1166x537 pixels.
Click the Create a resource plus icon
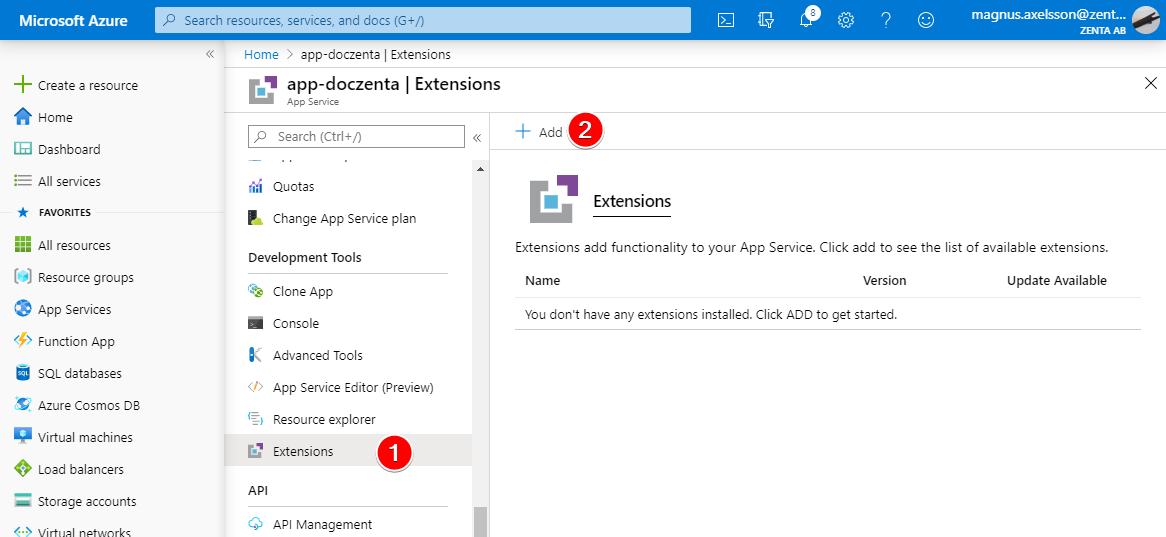click(23, 85)
